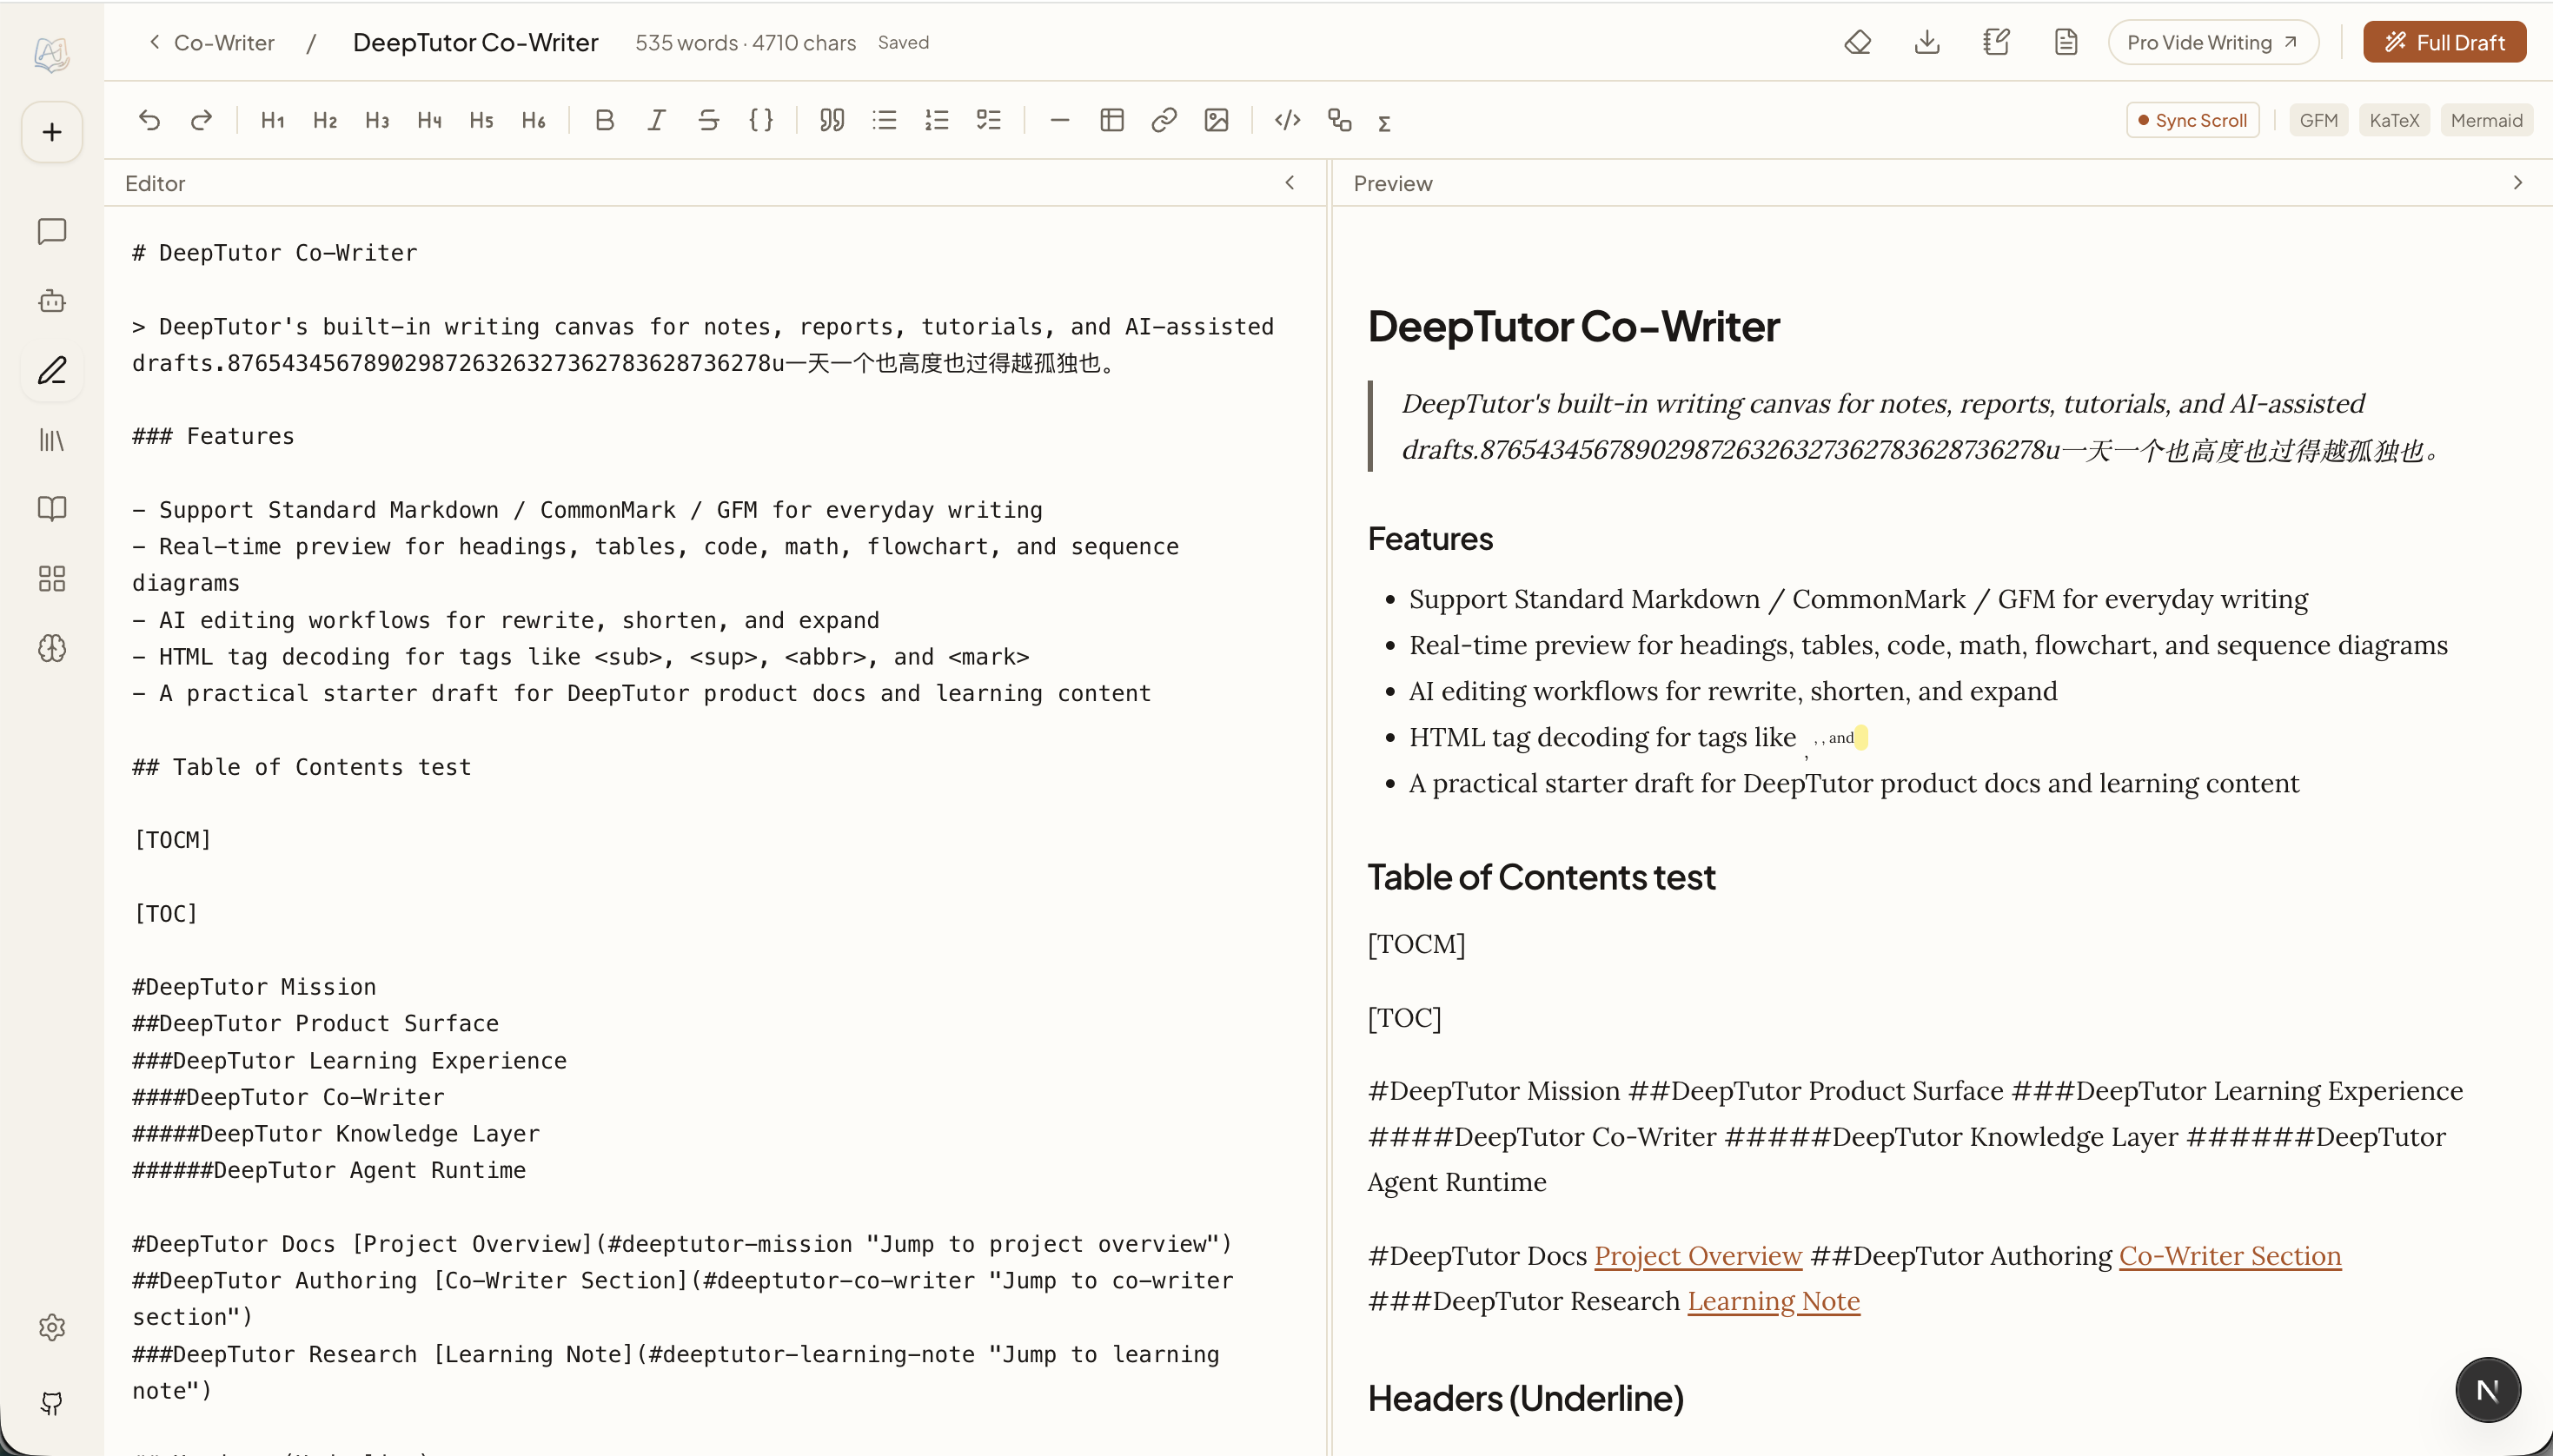Click the '### Features' line in the editor
The image size is (2553, 1456).
213,436
